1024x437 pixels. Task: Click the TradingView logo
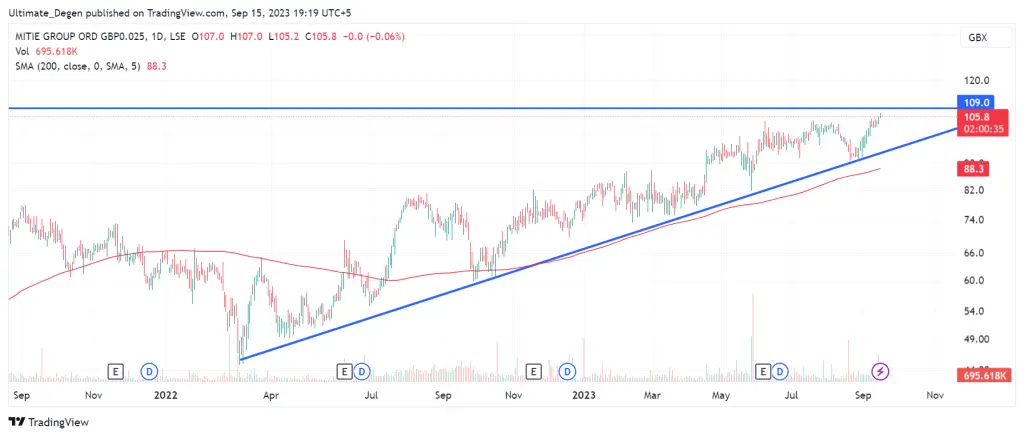49,421
